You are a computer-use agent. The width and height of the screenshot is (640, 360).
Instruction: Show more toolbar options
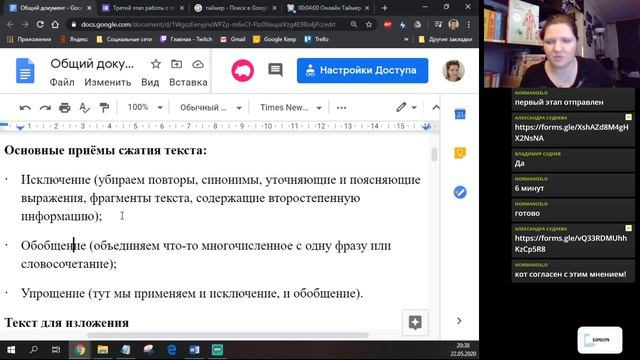(x=342, y=108)
